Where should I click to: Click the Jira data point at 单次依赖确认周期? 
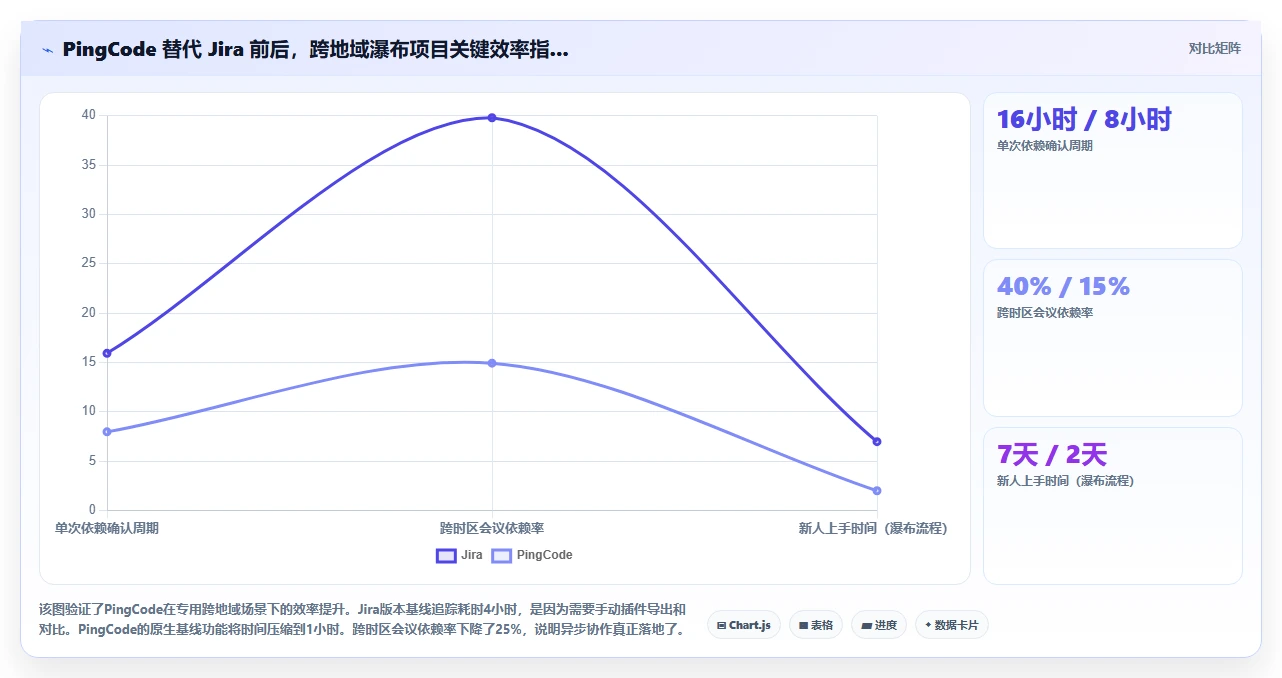(107, 353)
